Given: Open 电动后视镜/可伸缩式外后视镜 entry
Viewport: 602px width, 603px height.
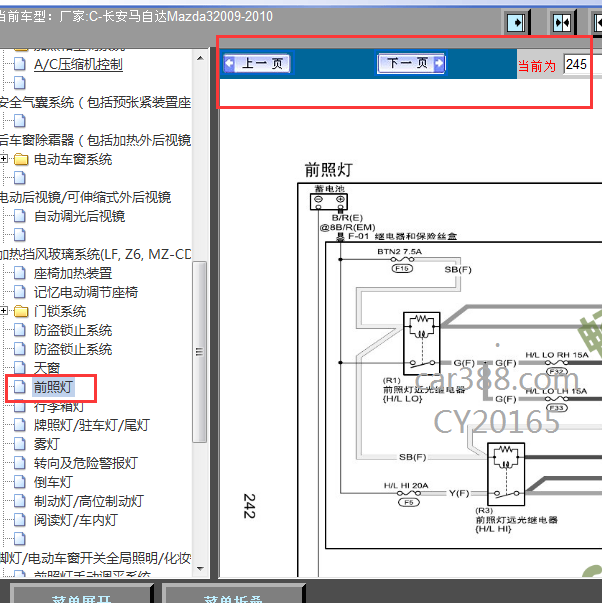Looking at the screenshot, I should pyautogui.click(x=85, y=197).
